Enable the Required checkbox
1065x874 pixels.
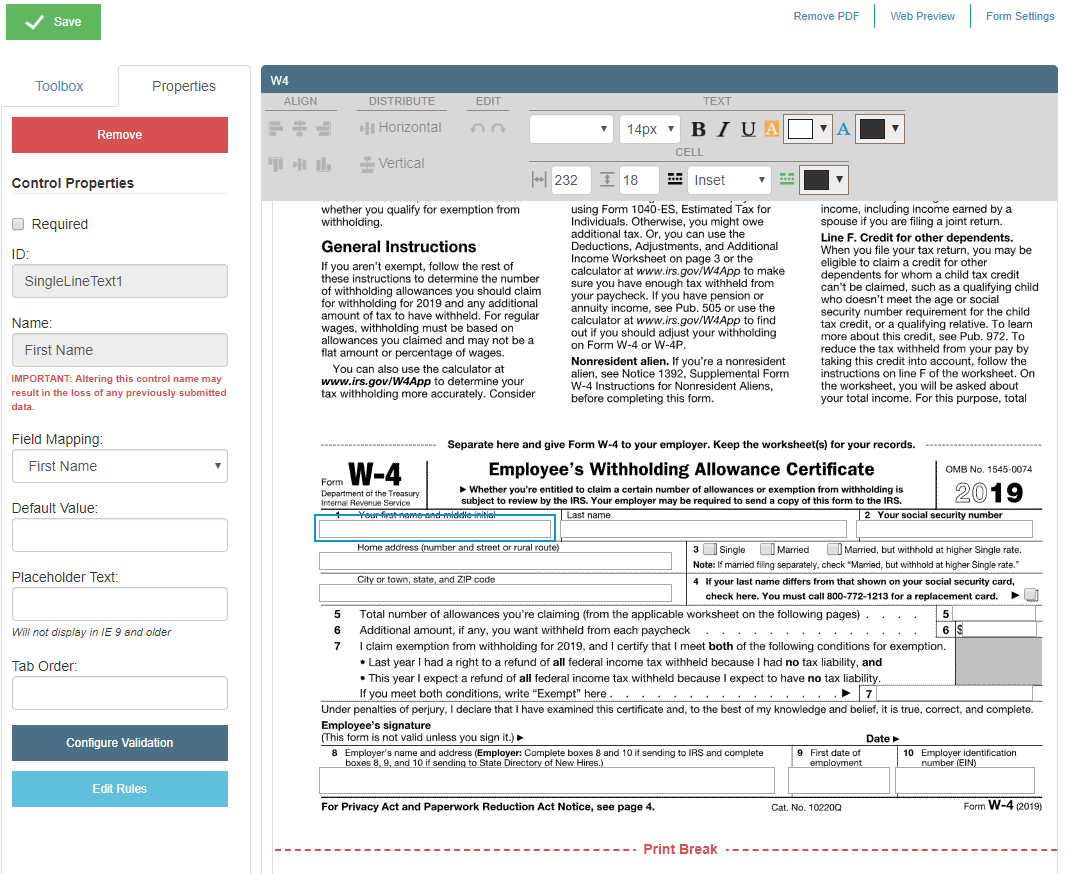pyautogui.click(x=18, y=224)
